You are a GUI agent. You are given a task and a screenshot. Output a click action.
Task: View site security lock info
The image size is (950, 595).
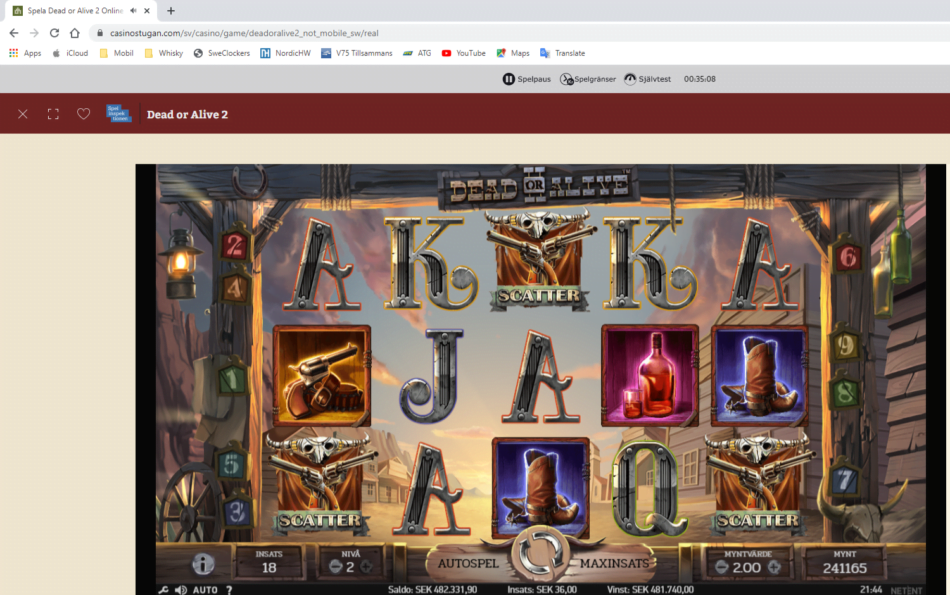(100, 33)
